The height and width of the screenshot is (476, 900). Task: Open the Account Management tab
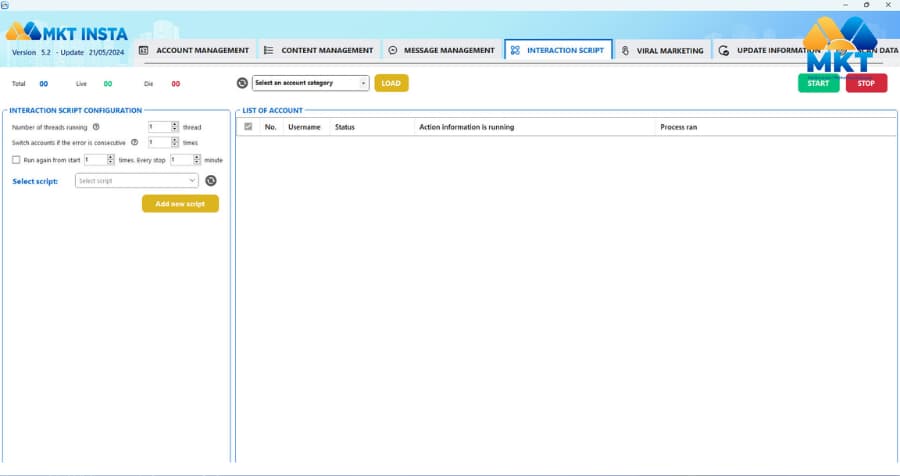(195, 51)
